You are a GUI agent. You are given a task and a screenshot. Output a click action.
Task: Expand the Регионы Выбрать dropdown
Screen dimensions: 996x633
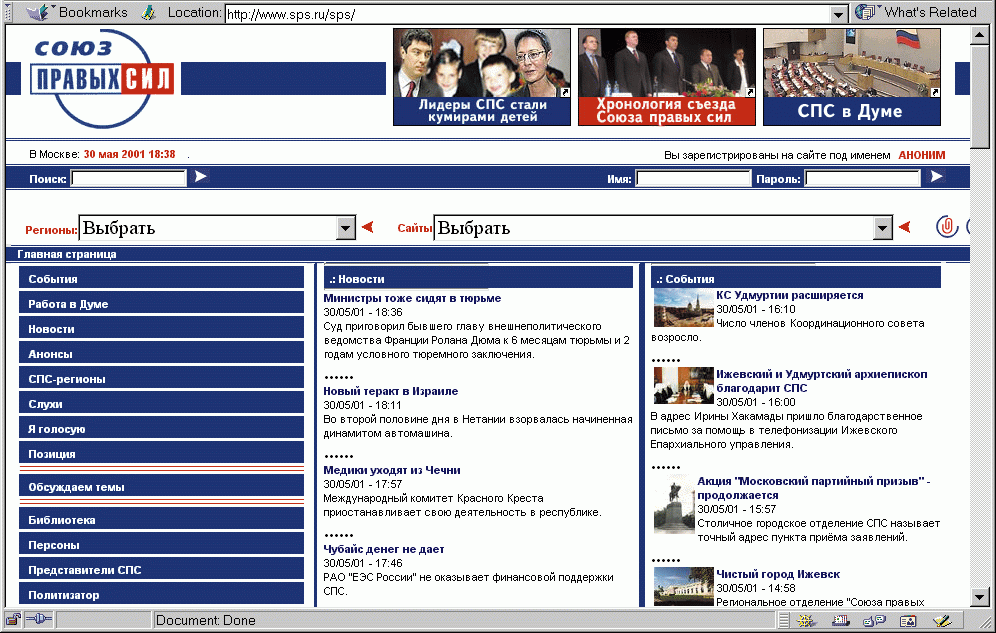(346, 228)
